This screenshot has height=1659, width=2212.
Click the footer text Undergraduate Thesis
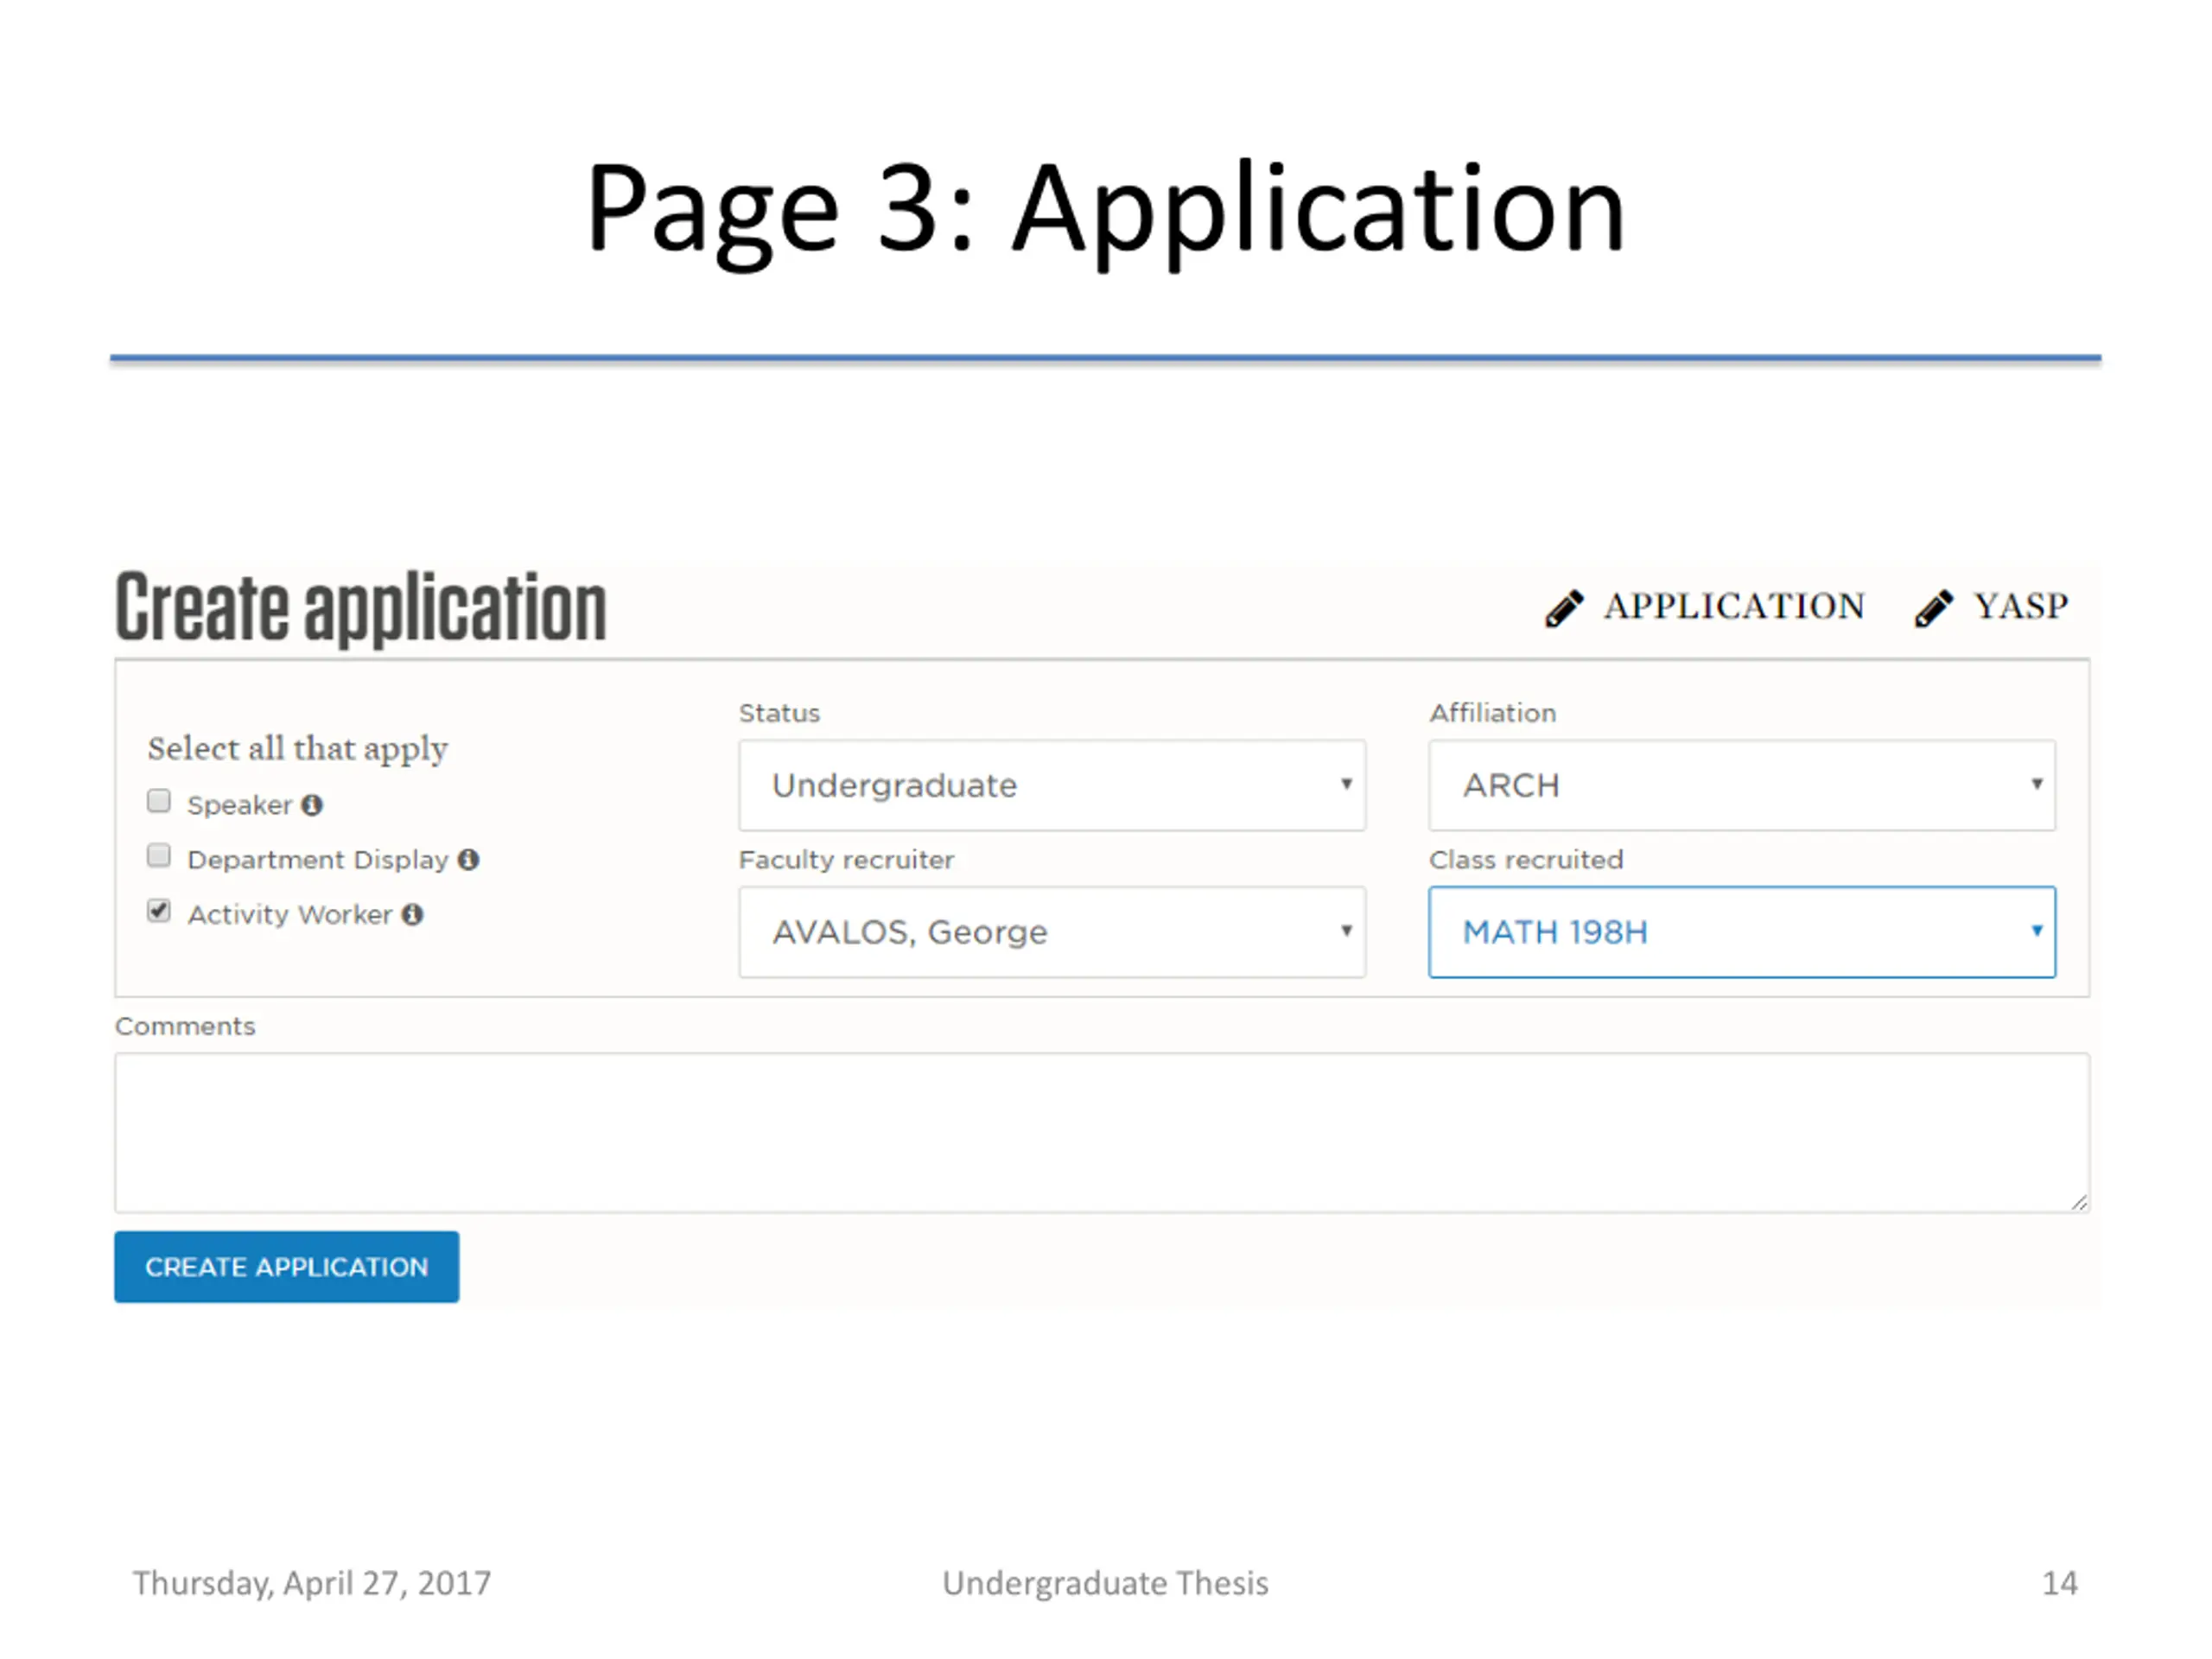[x=1105, y=1584]
